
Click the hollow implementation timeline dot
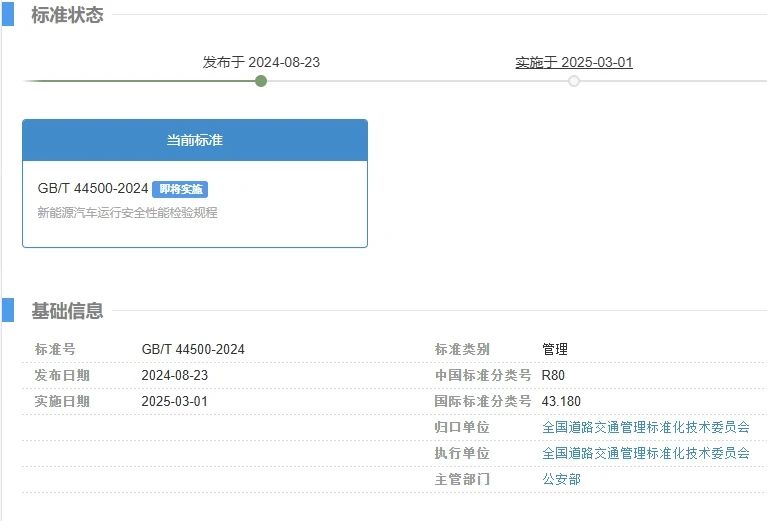tap(574, 81)
